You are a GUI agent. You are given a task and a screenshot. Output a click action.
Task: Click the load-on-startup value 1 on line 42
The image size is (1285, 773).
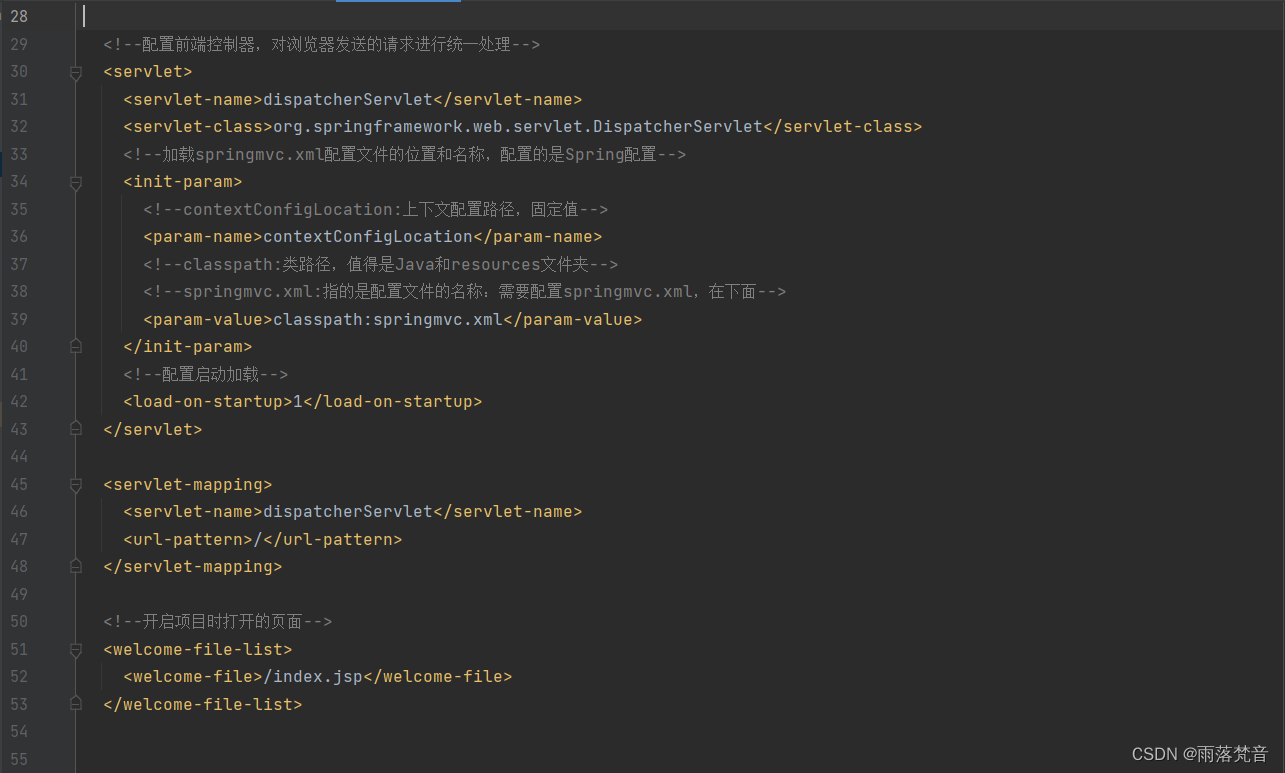click(297, 401)
